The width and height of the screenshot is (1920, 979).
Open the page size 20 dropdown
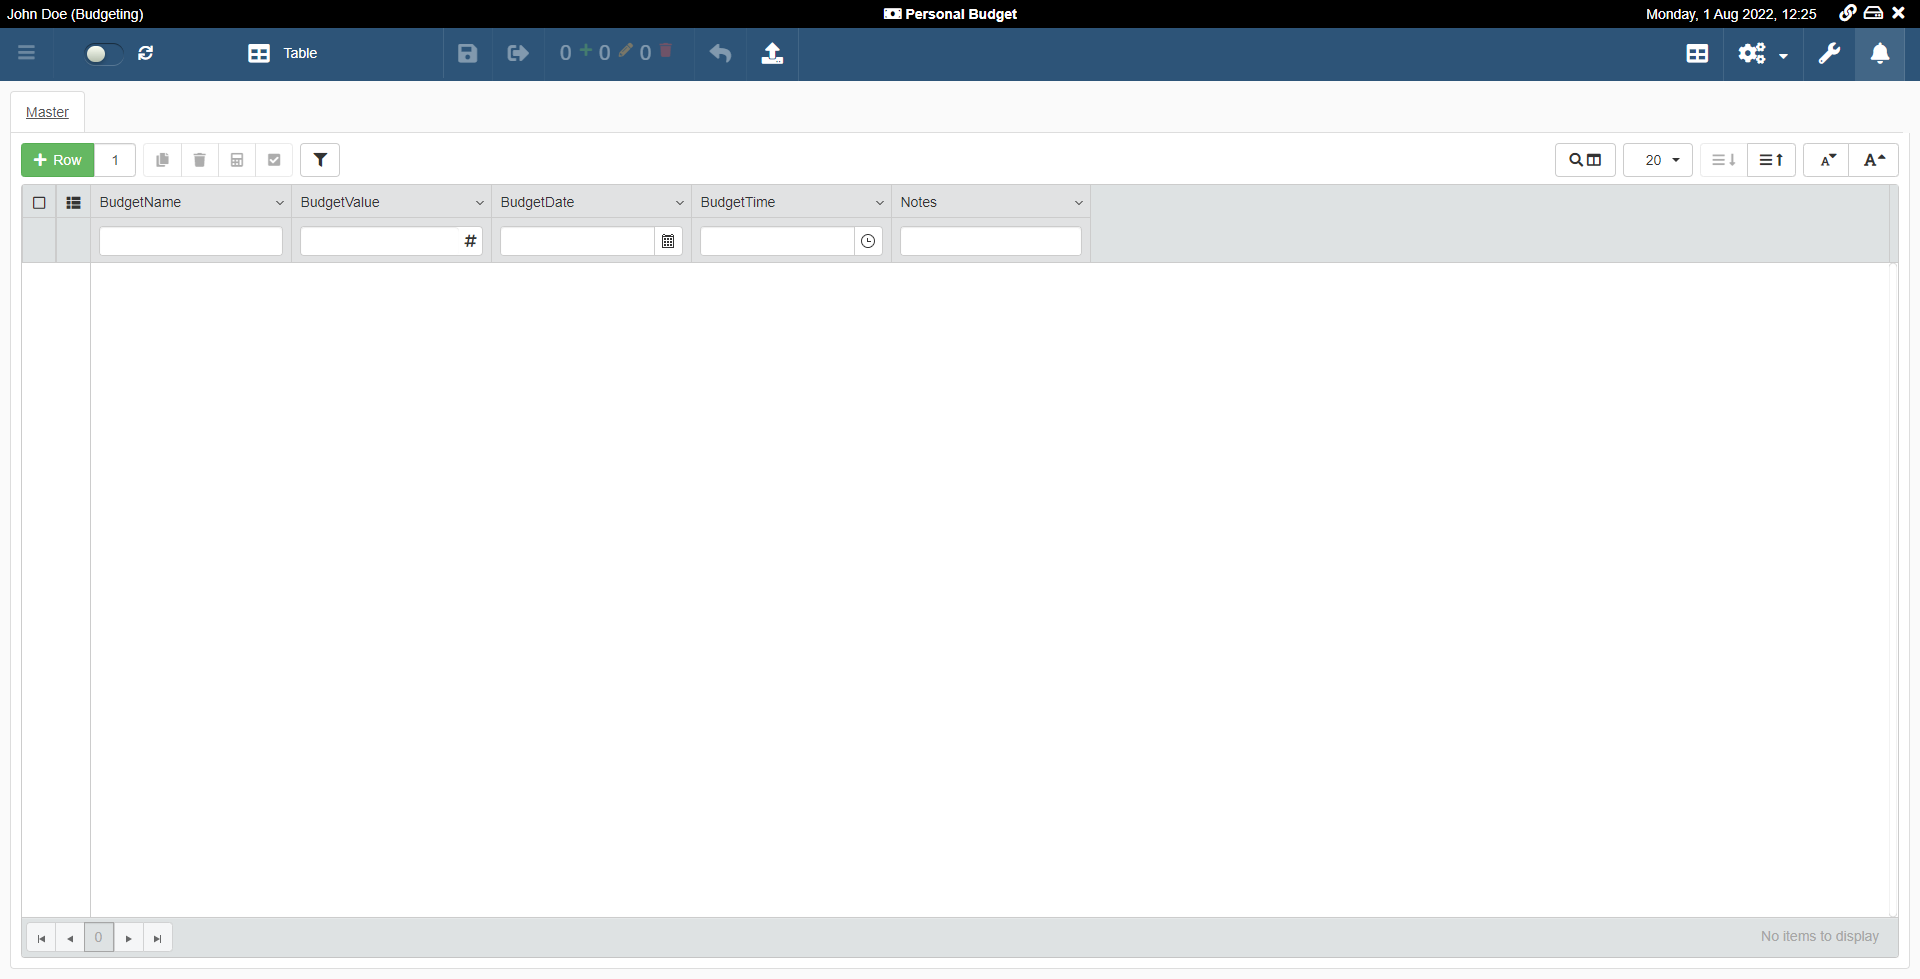(x=1658, y=160)
